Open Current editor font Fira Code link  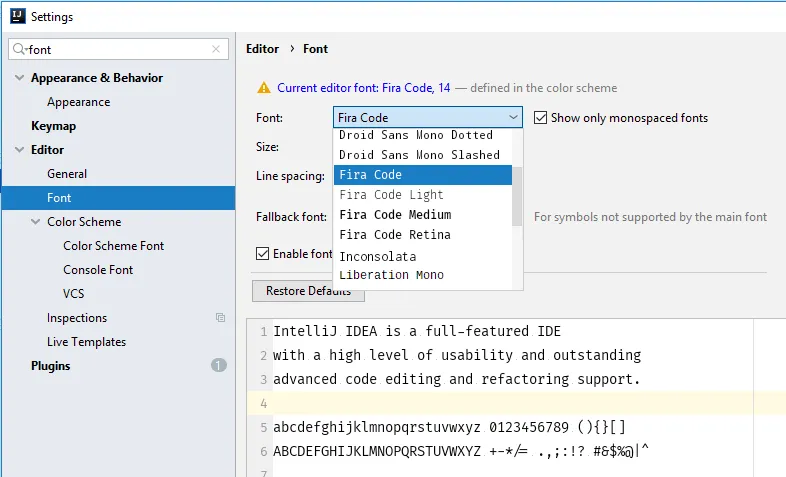(x=363, y=88)
